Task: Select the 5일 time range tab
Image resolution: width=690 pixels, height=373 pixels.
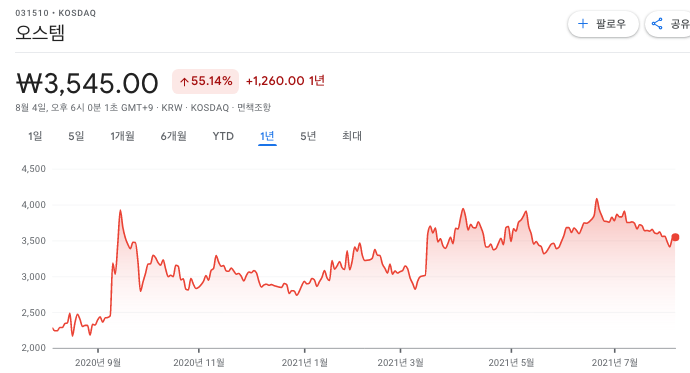Action: [x=76, y=136]
